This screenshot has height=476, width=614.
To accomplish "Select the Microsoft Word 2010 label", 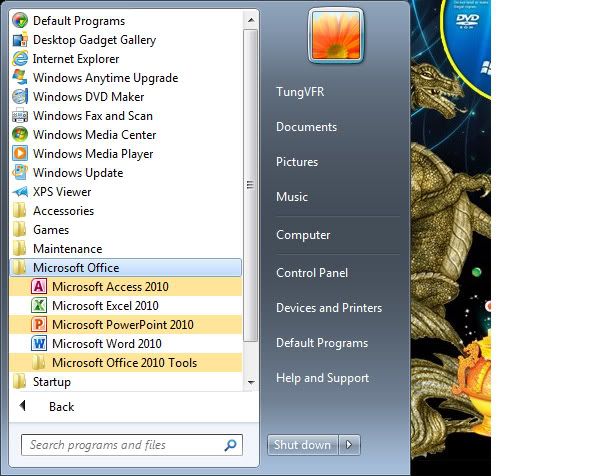I will [107, 344].
